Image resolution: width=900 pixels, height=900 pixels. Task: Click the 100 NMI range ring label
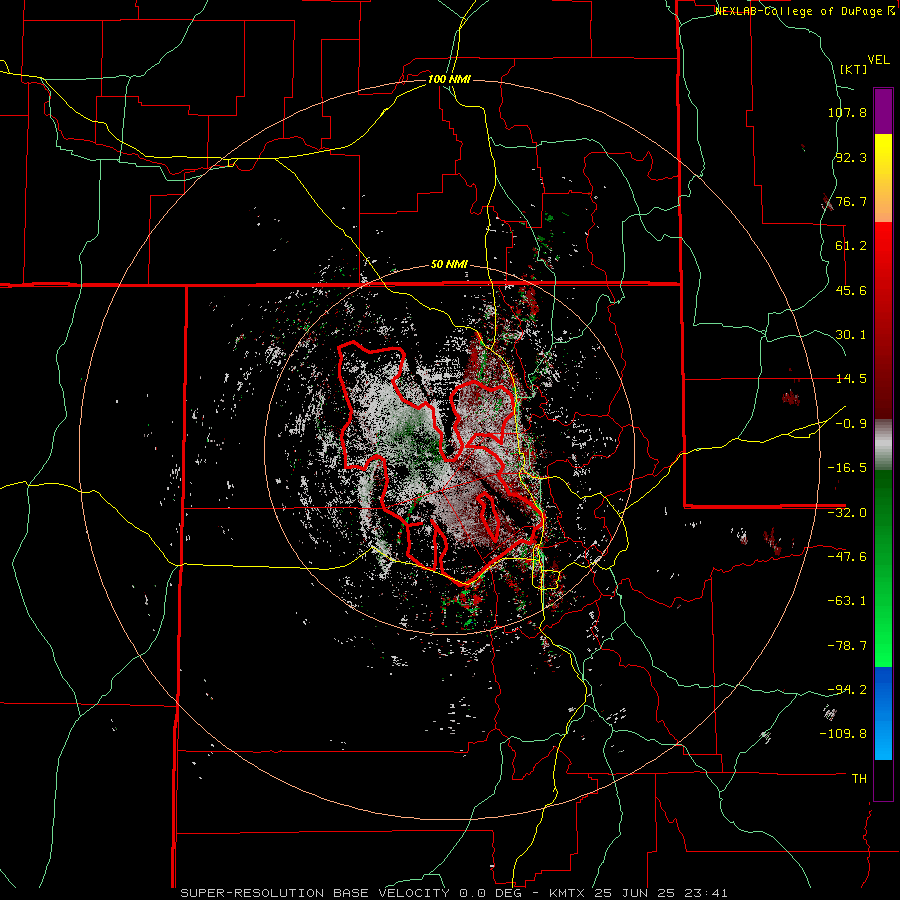[x=449, y=79]
